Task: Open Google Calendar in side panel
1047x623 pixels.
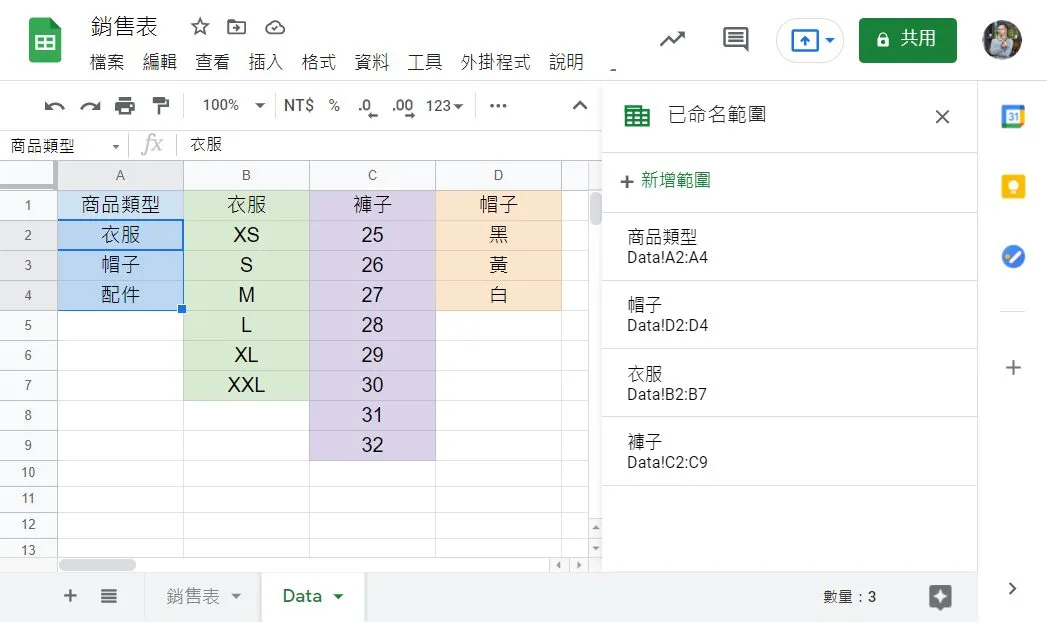Action: click(x=1013, y=116)
